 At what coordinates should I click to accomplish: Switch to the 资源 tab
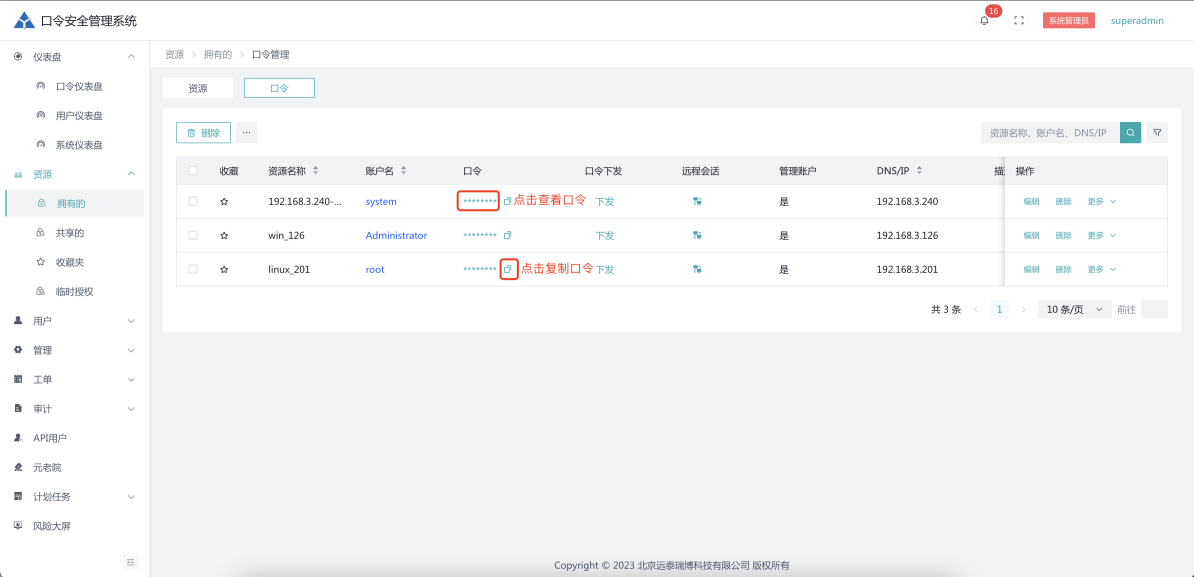pos(198,88)
